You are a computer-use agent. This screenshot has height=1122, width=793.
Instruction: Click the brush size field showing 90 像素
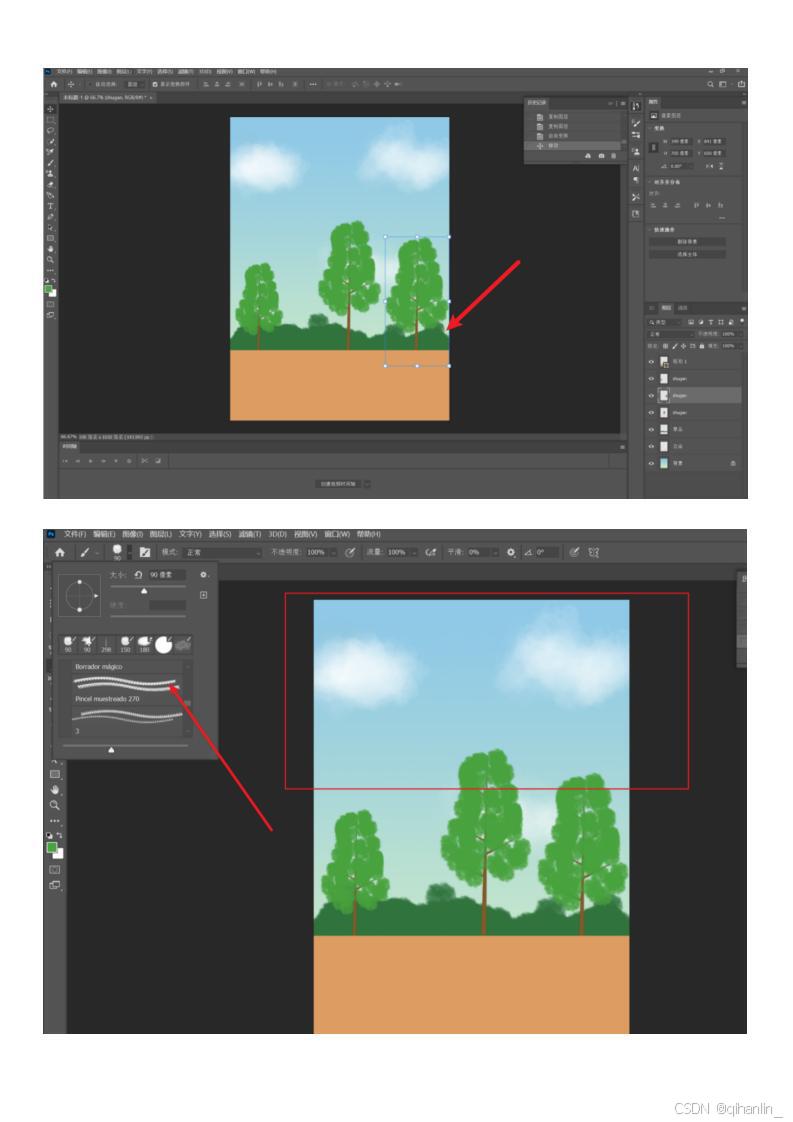click(167, 575)
